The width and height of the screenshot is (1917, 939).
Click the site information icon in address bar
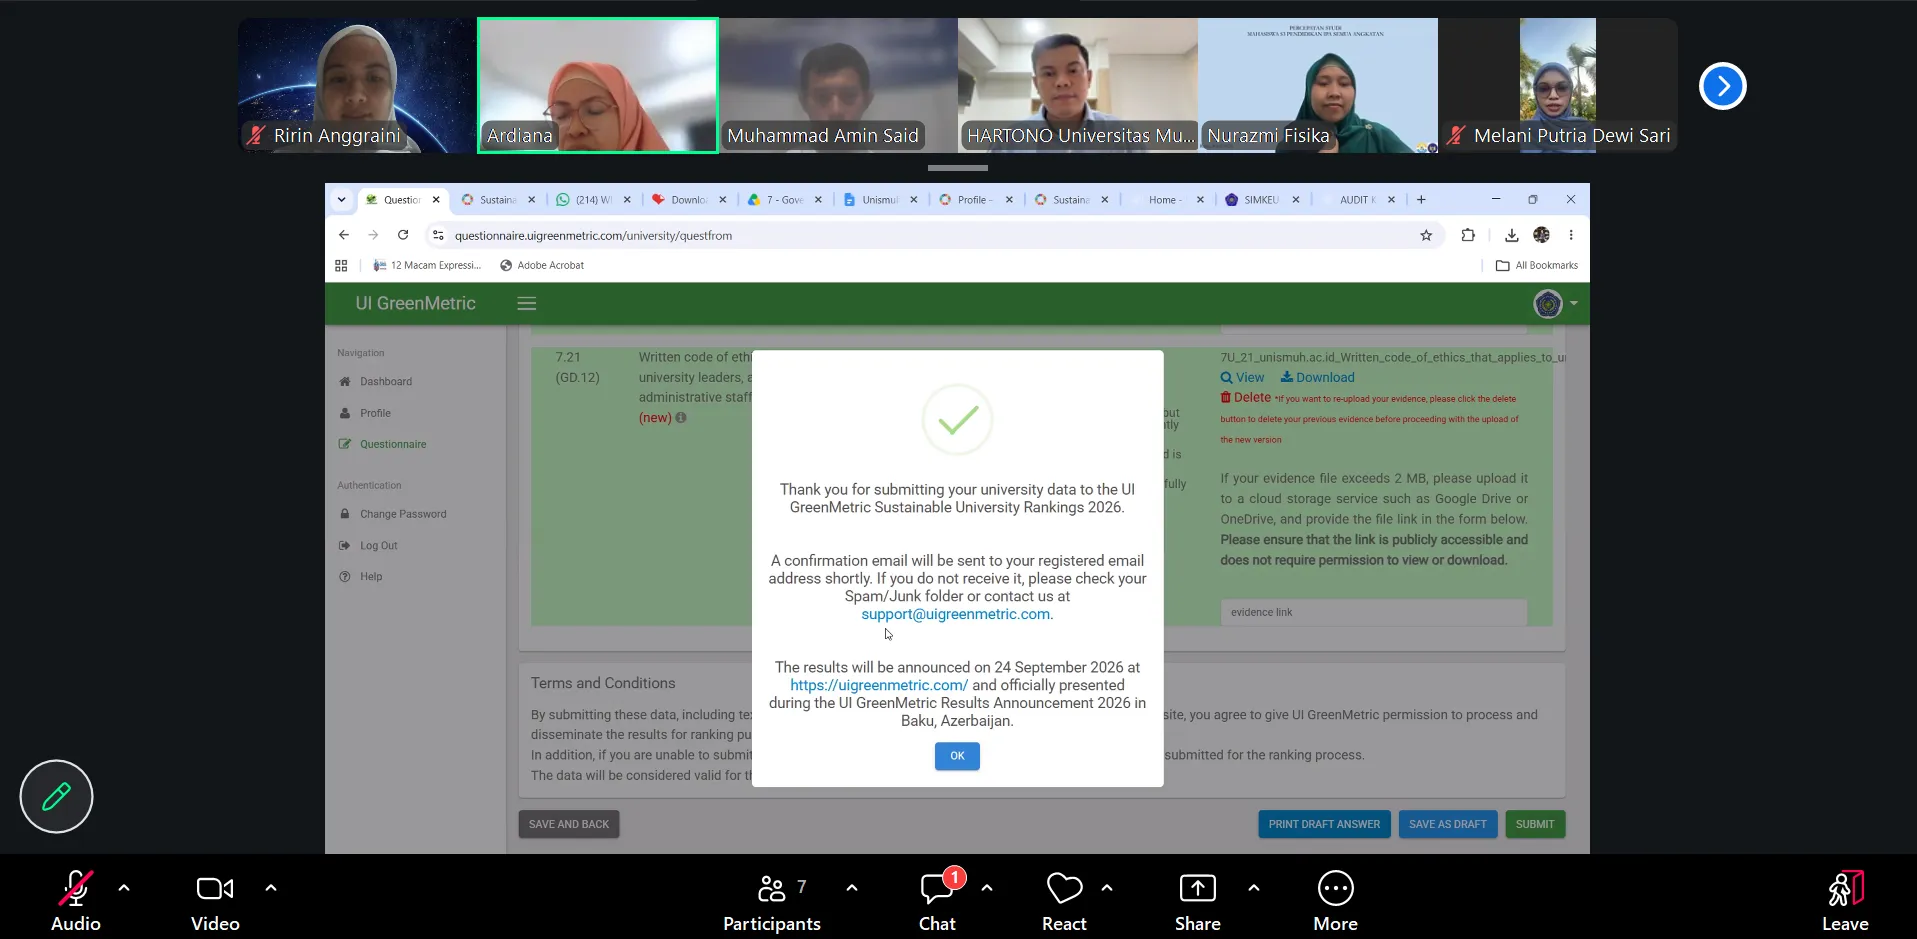tap(438, 235)
